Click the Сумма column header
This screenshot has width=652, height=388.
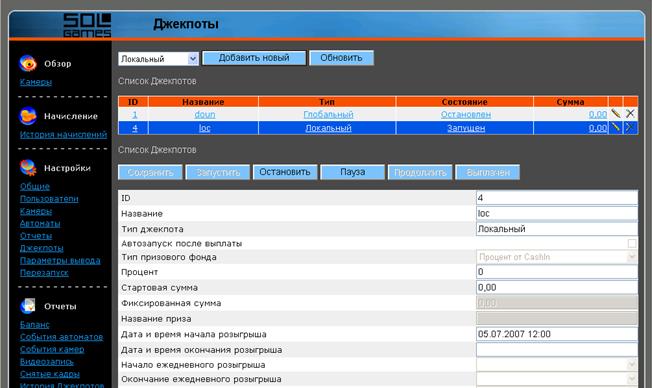pyautogui.click(x=570, y=102)
